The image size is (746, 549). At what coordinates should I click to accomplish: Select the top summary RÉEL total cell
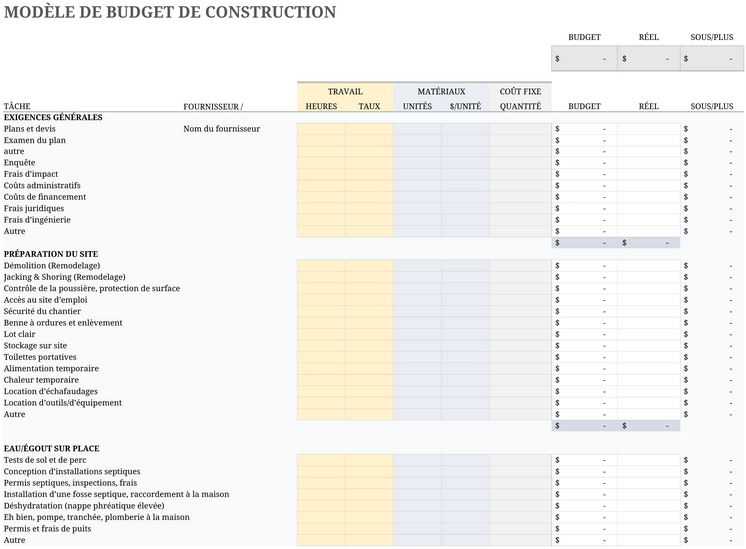(x=648, y=59)
